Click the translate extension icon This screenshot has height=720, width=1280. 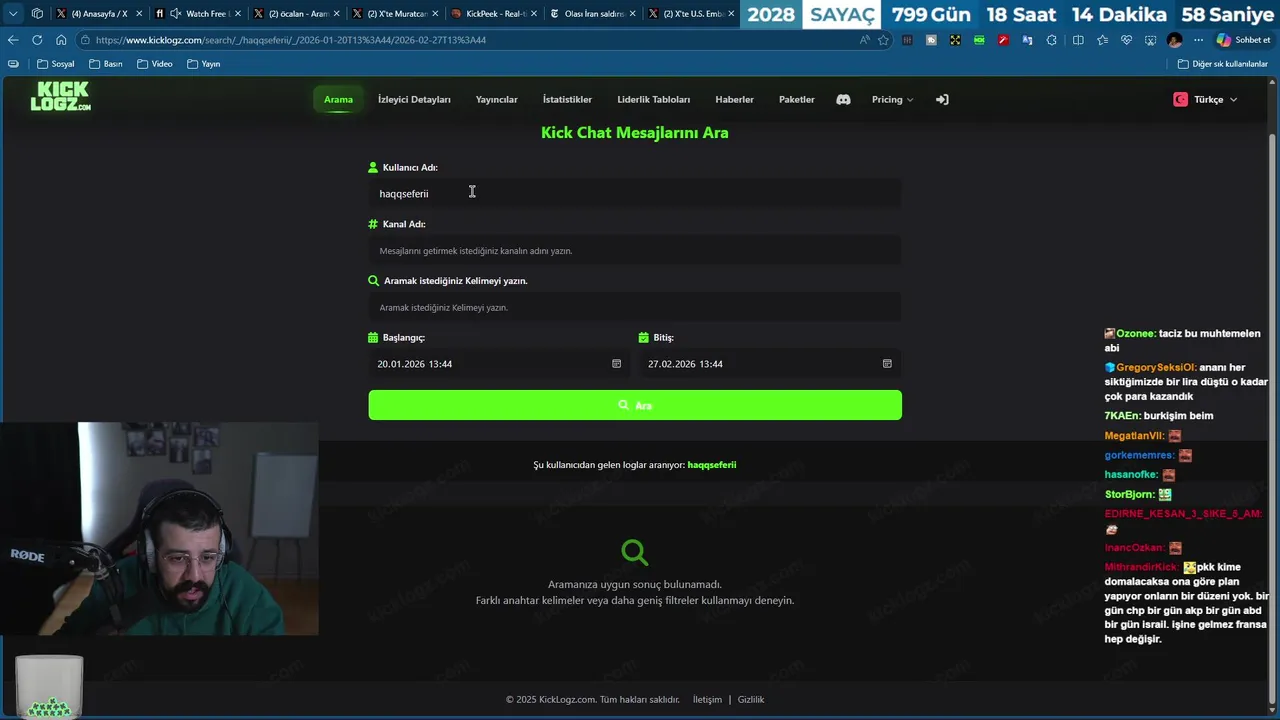tap(1027, 40)
